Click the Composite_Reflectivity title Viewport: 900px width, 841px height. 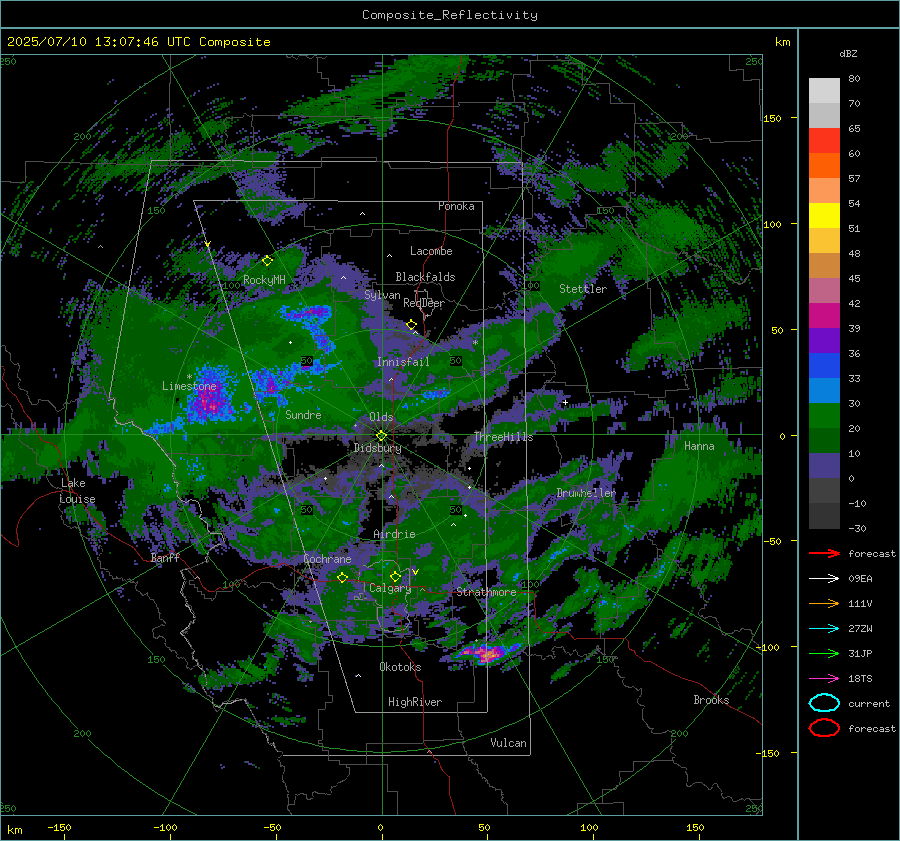[x=450, y=15]
